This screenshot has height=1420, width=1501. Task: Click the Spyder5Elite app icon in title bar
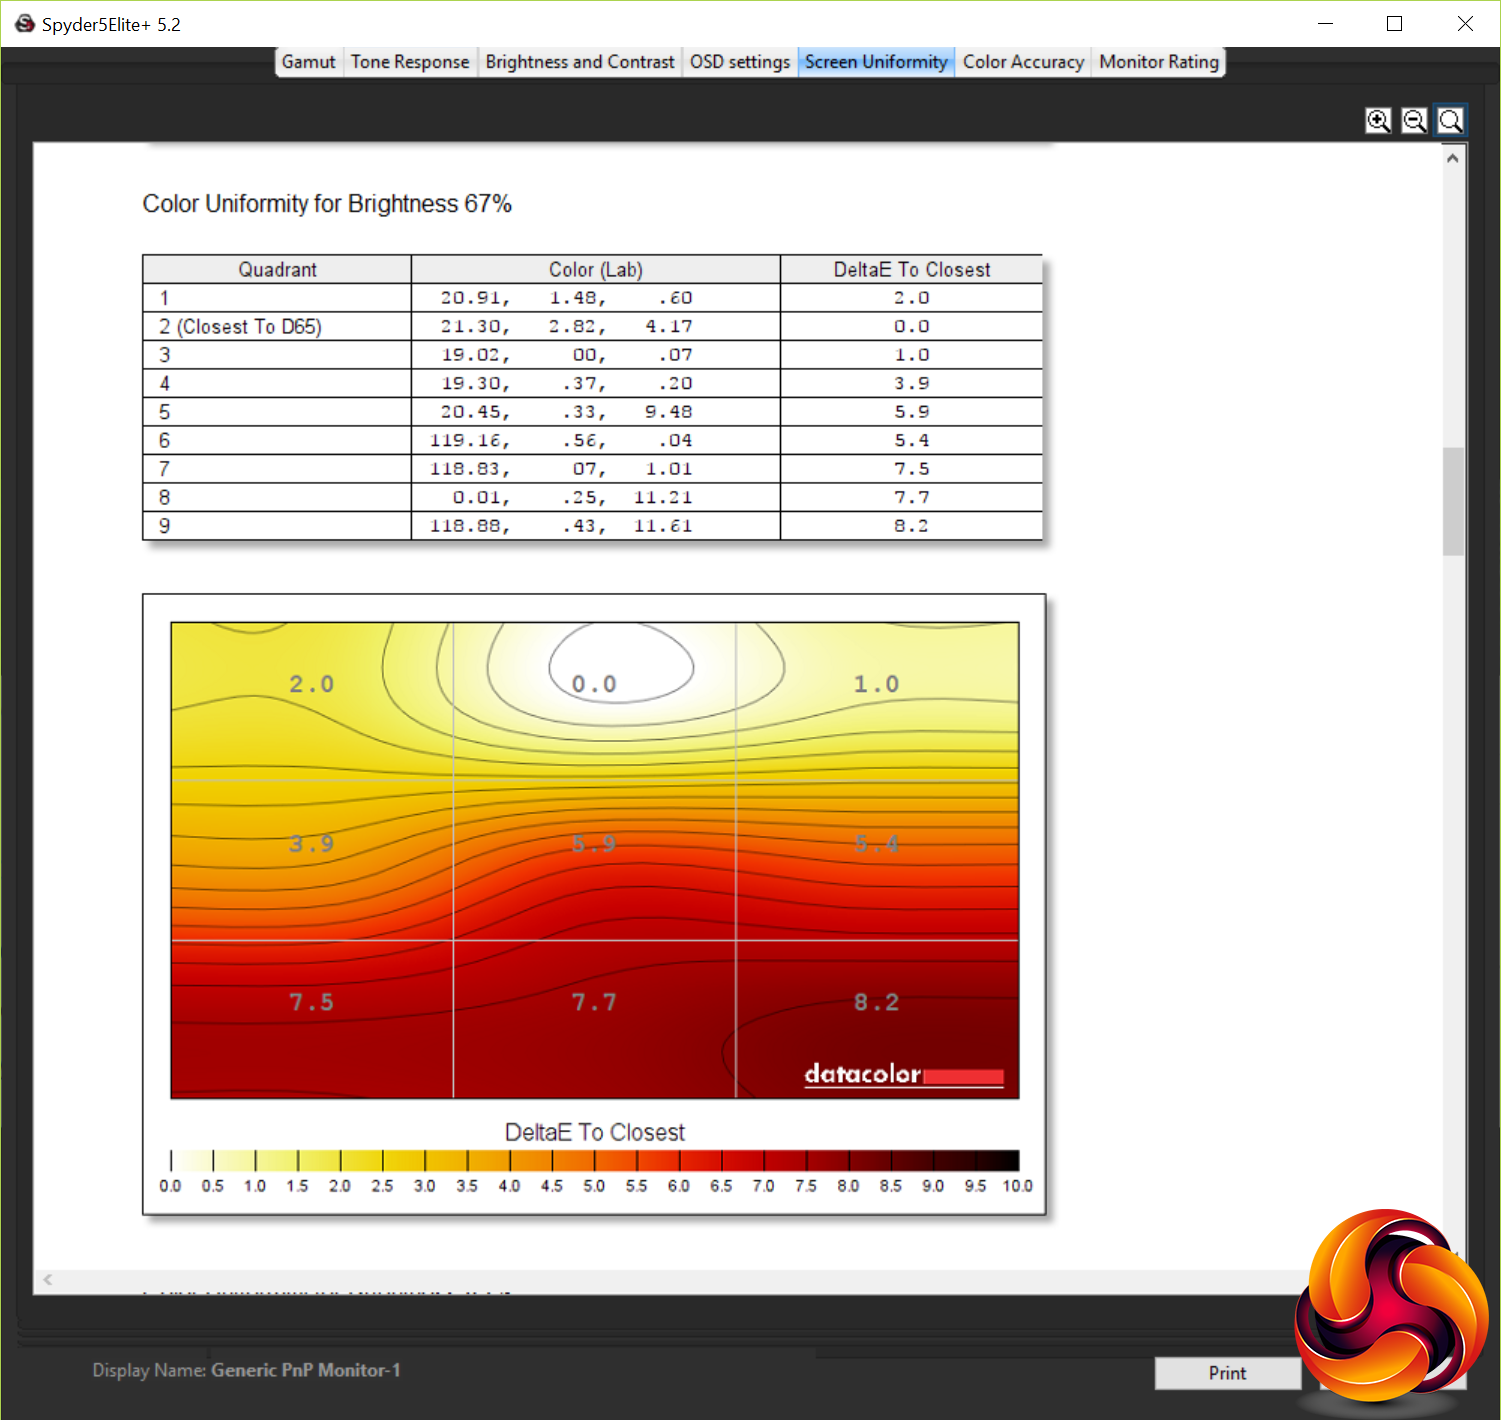25,24
